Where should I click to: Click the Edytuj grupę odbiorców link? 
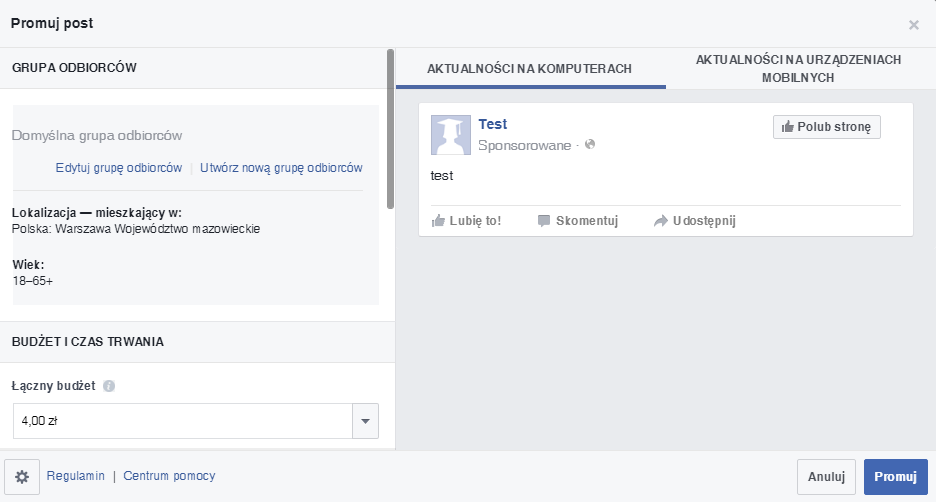119,168
